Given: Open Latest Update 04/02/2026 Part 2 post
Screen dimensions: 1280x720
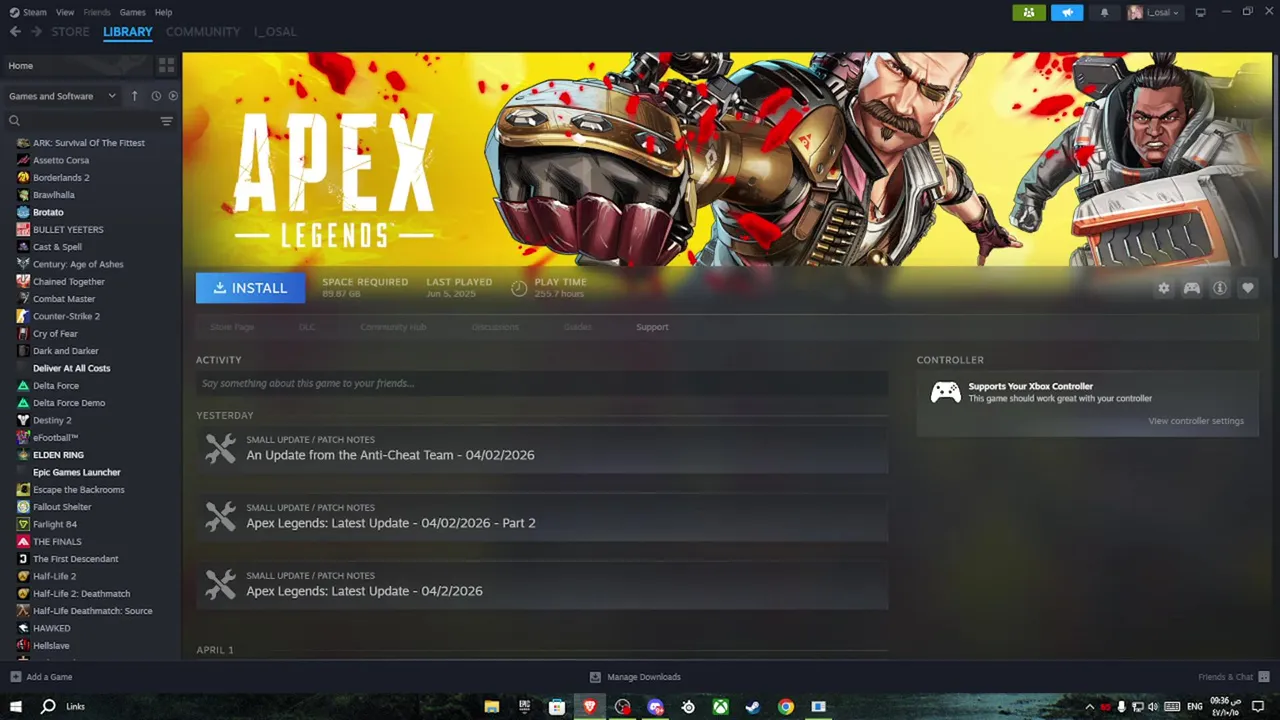Looking at the screenshot, I should 542,517.
